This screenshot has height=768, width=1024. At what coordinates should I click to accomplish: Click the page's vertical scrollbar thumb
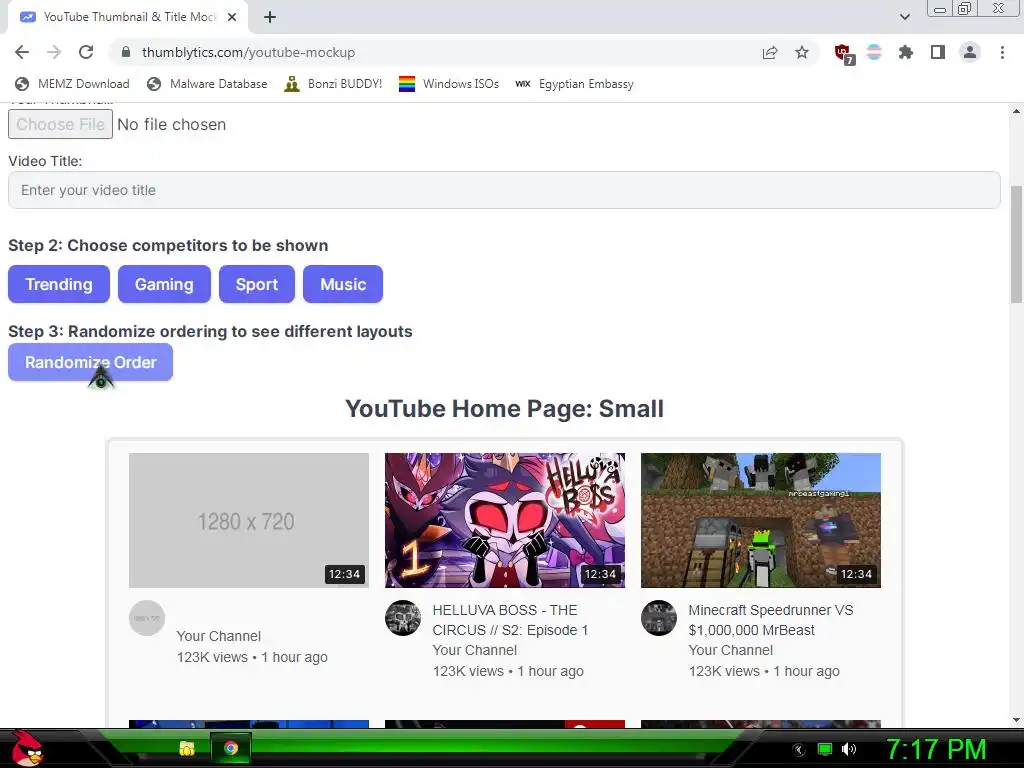pos(1016,243)
